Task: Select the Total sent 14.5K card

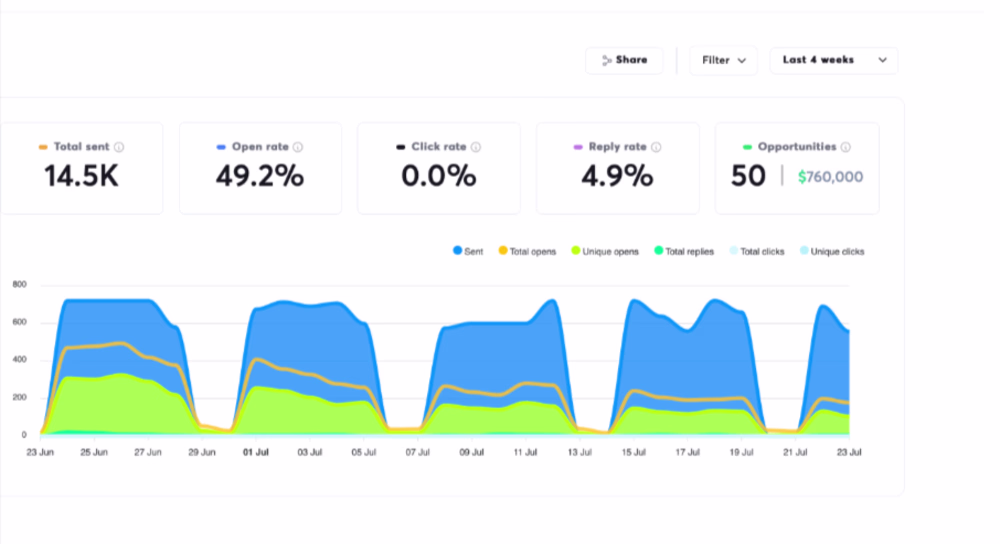Action: point(82,168)
